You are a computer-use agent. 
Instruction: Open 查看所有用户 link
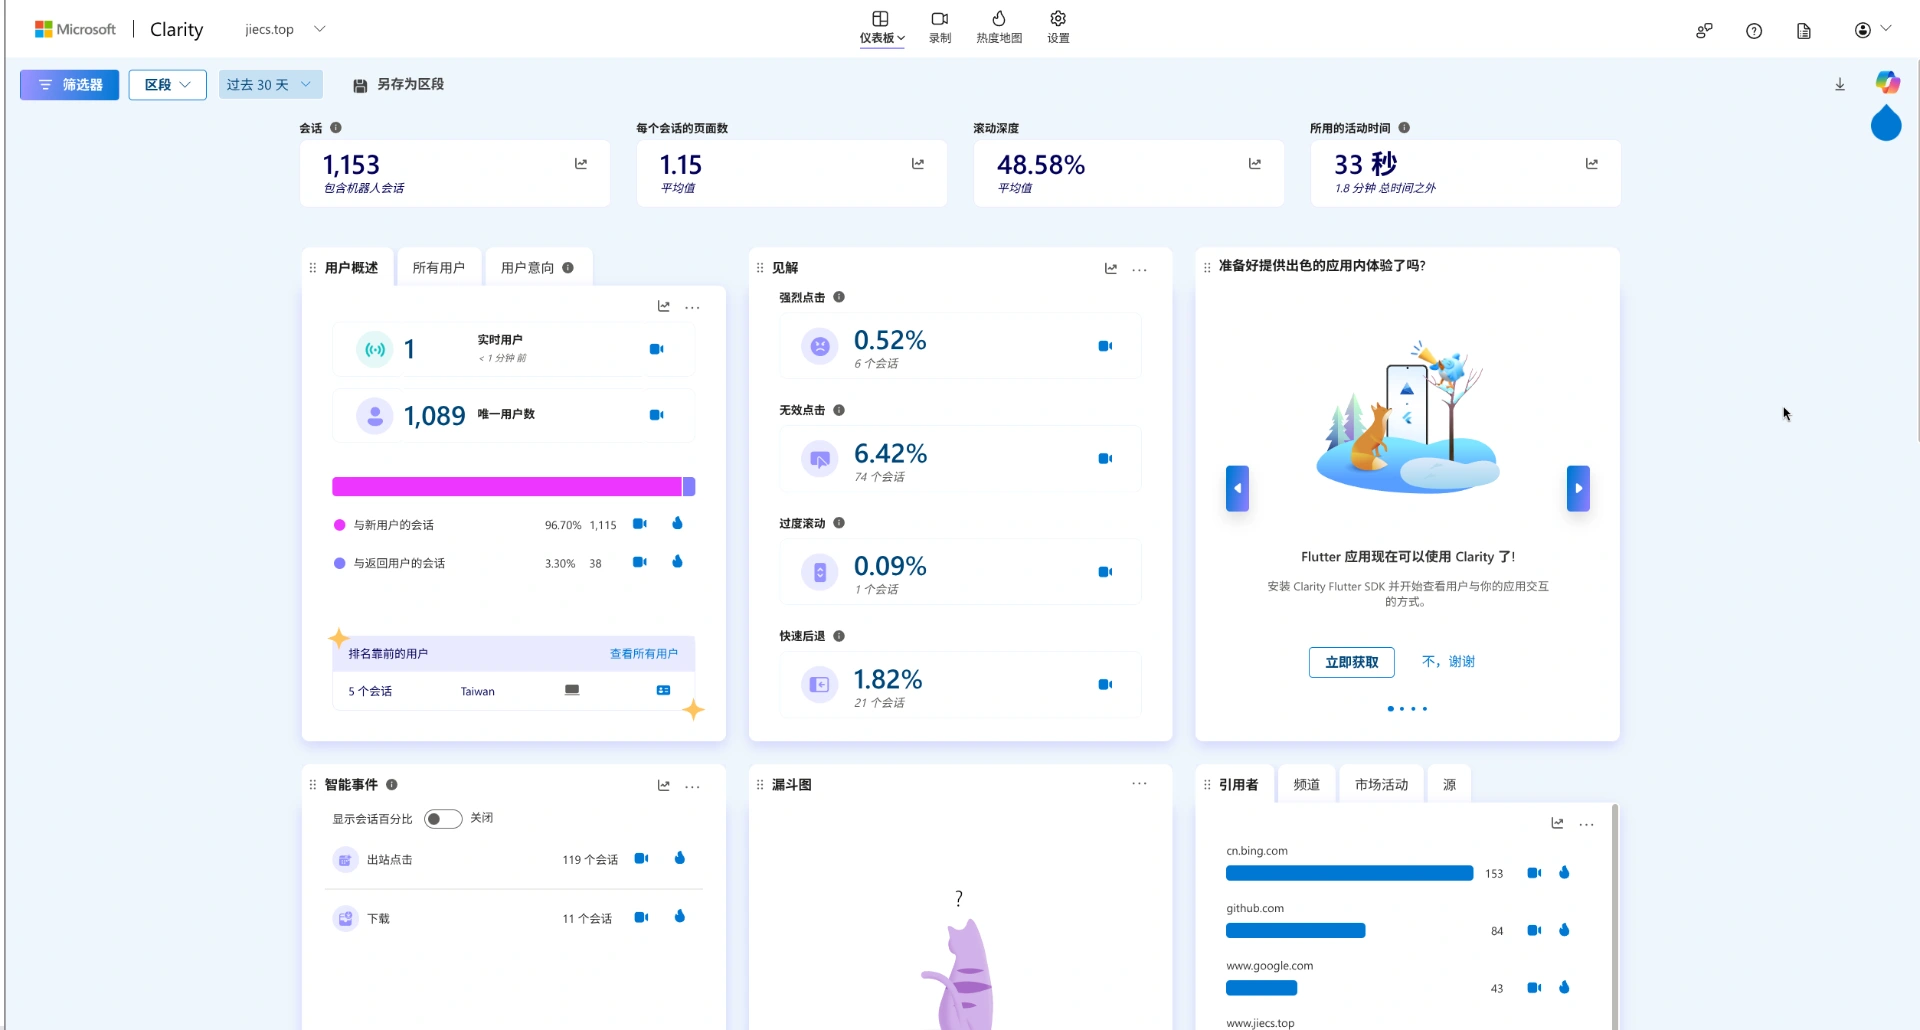click(x=645, y=653)
